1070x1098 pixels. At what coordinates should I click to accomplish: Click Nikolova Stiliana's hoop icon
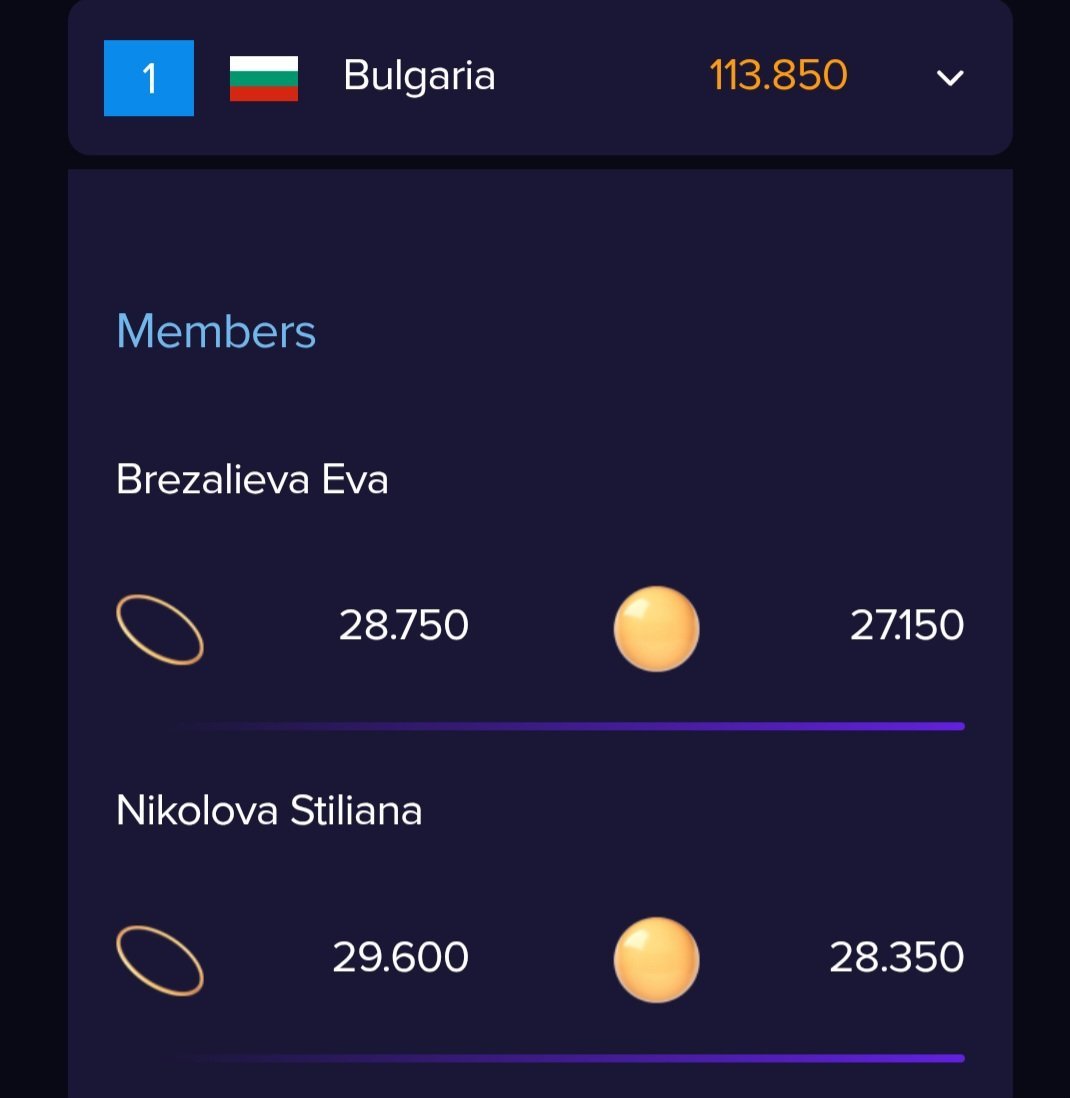tap(160, 961)
